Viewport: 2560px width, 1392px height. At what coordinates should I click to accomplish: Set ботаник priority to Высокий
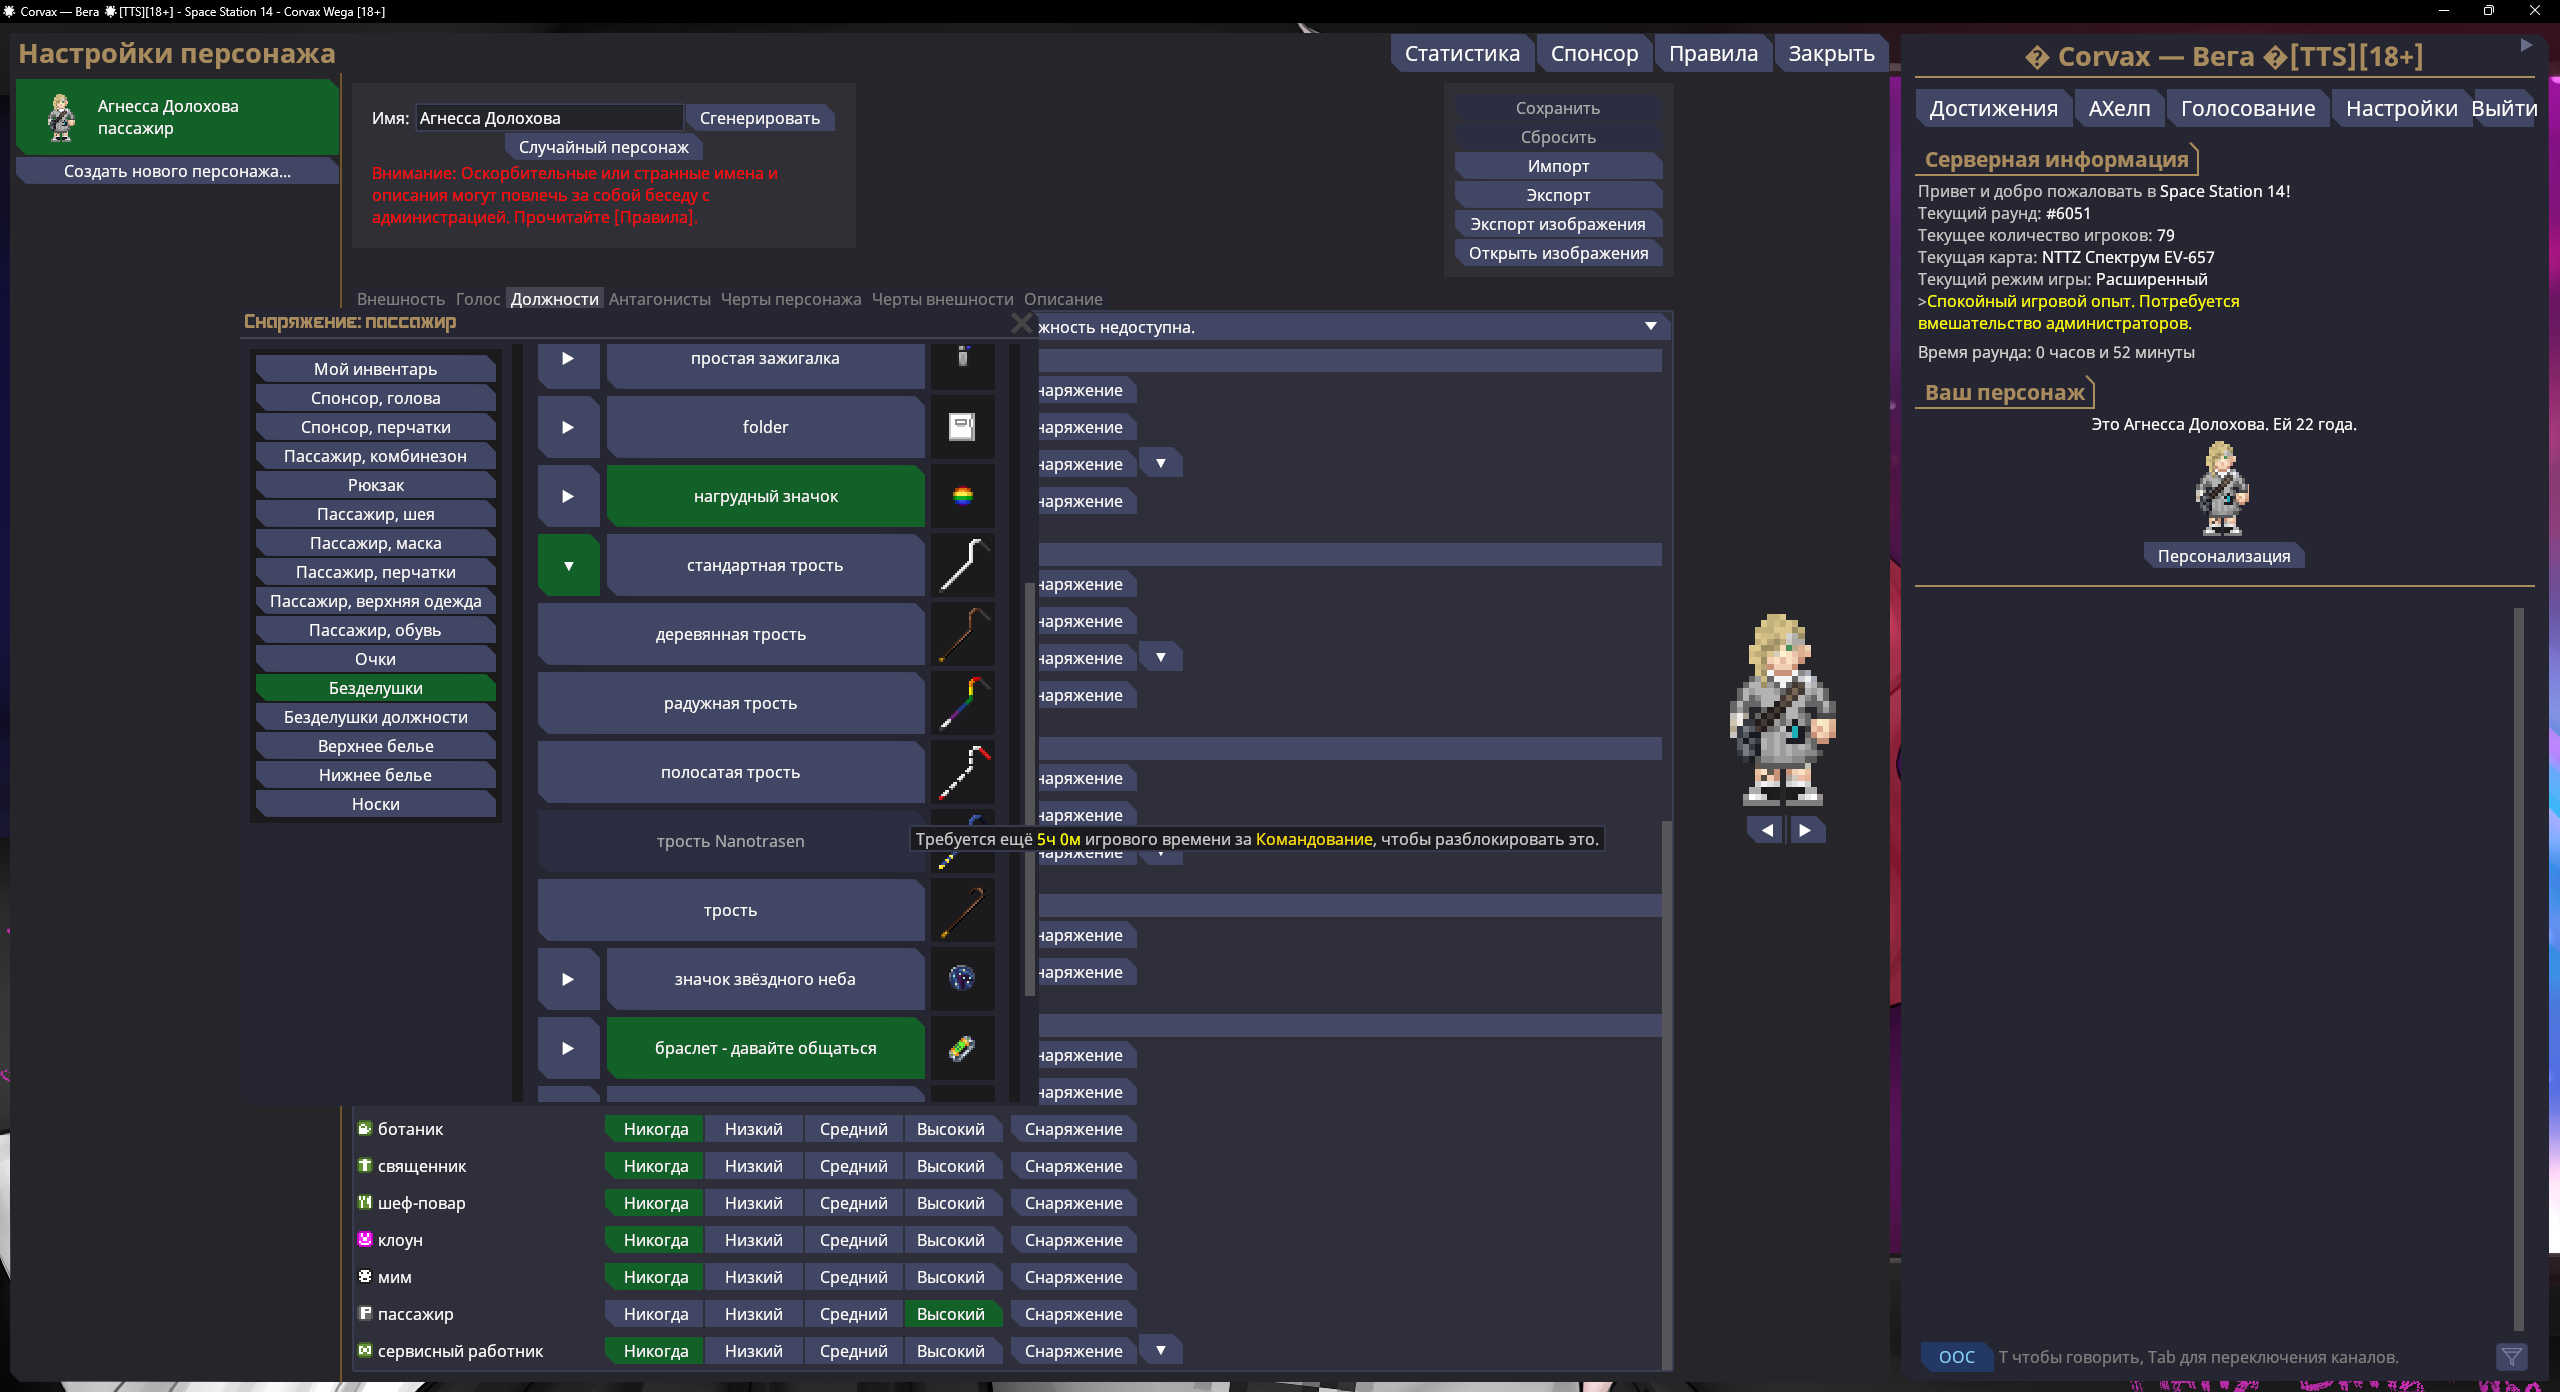pos(950,1129)
